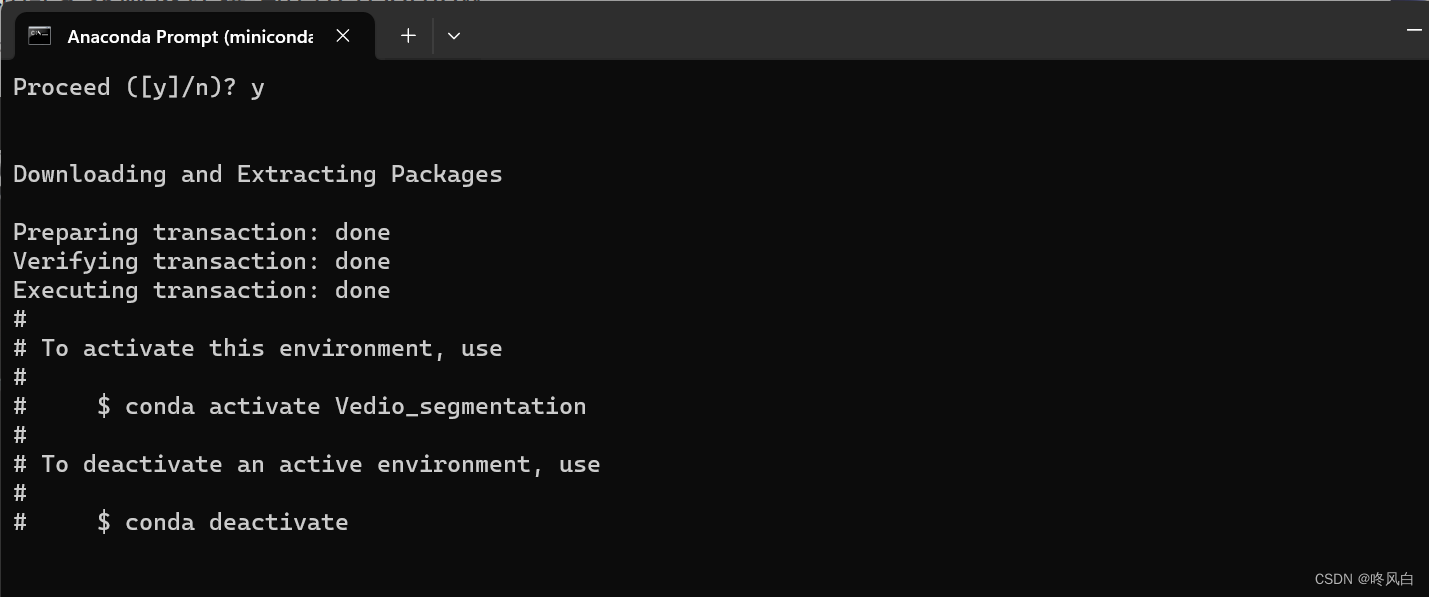Select the Anaconda Prompt (miniconda) tab
The image size is (1429, 597).
pos(190,35)
